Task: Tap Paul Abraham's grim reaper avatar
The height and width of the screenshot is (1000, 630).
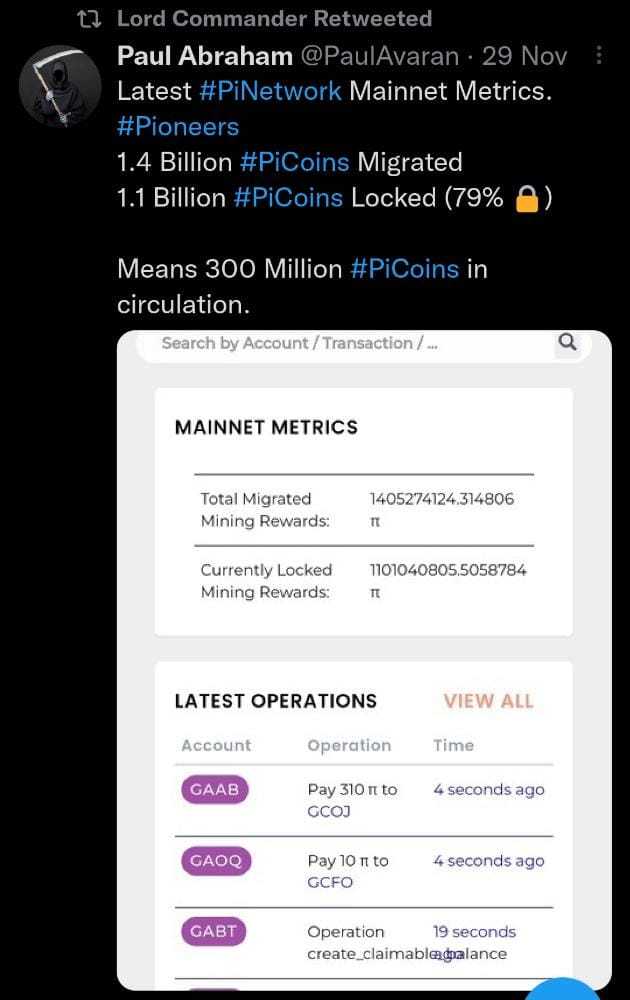Action: point(60,87)
